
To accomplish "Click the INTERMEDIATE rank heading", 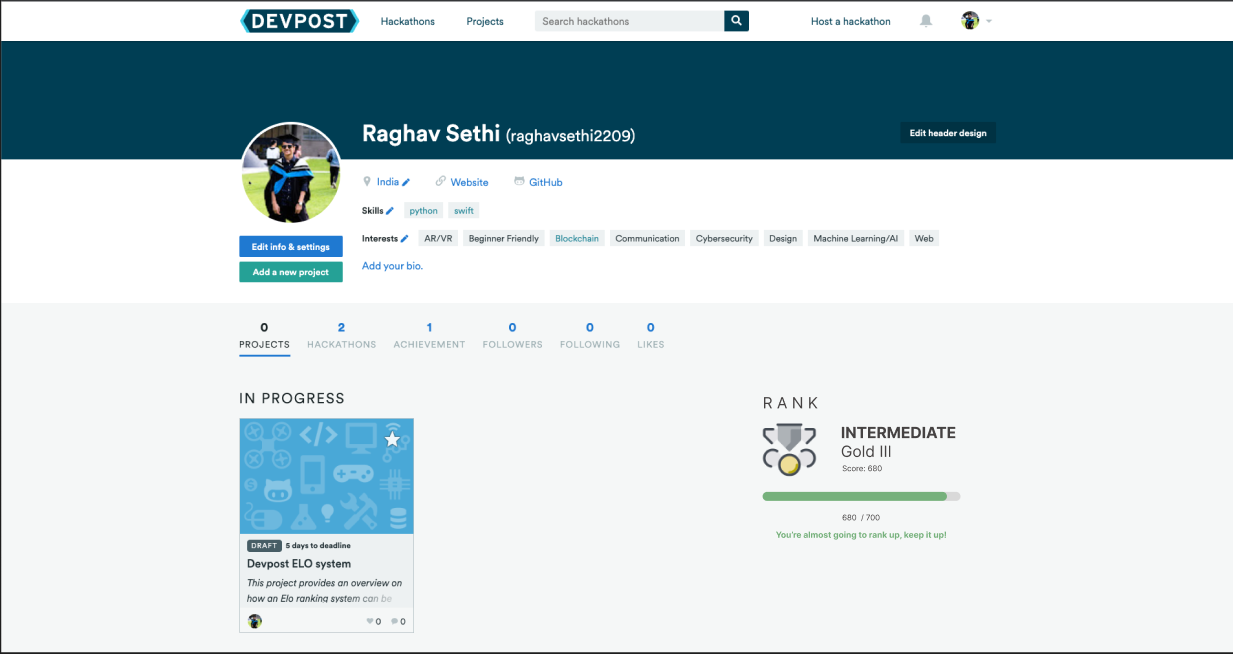I will (x=898, y=433).
